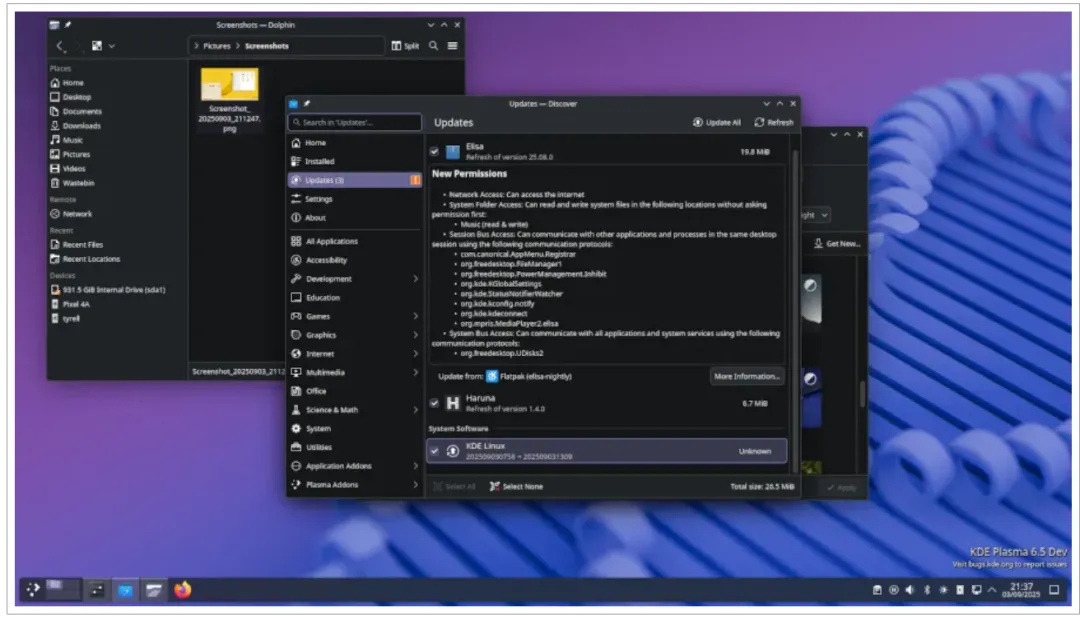Click the Flatpak (elisa-nightly) source icon
The height and width of the screenshot is (617, 1080).
[492, 376]
